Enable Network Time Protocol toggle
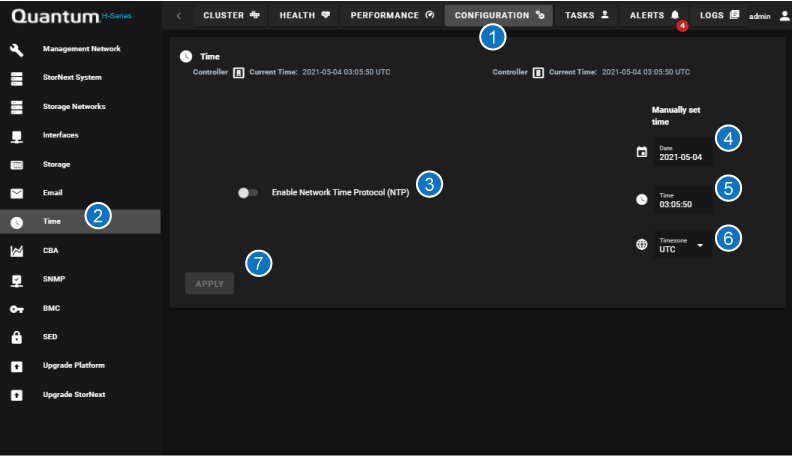This screenshot has height=456, width=792. pyautogui.click(x=247, y=192)
